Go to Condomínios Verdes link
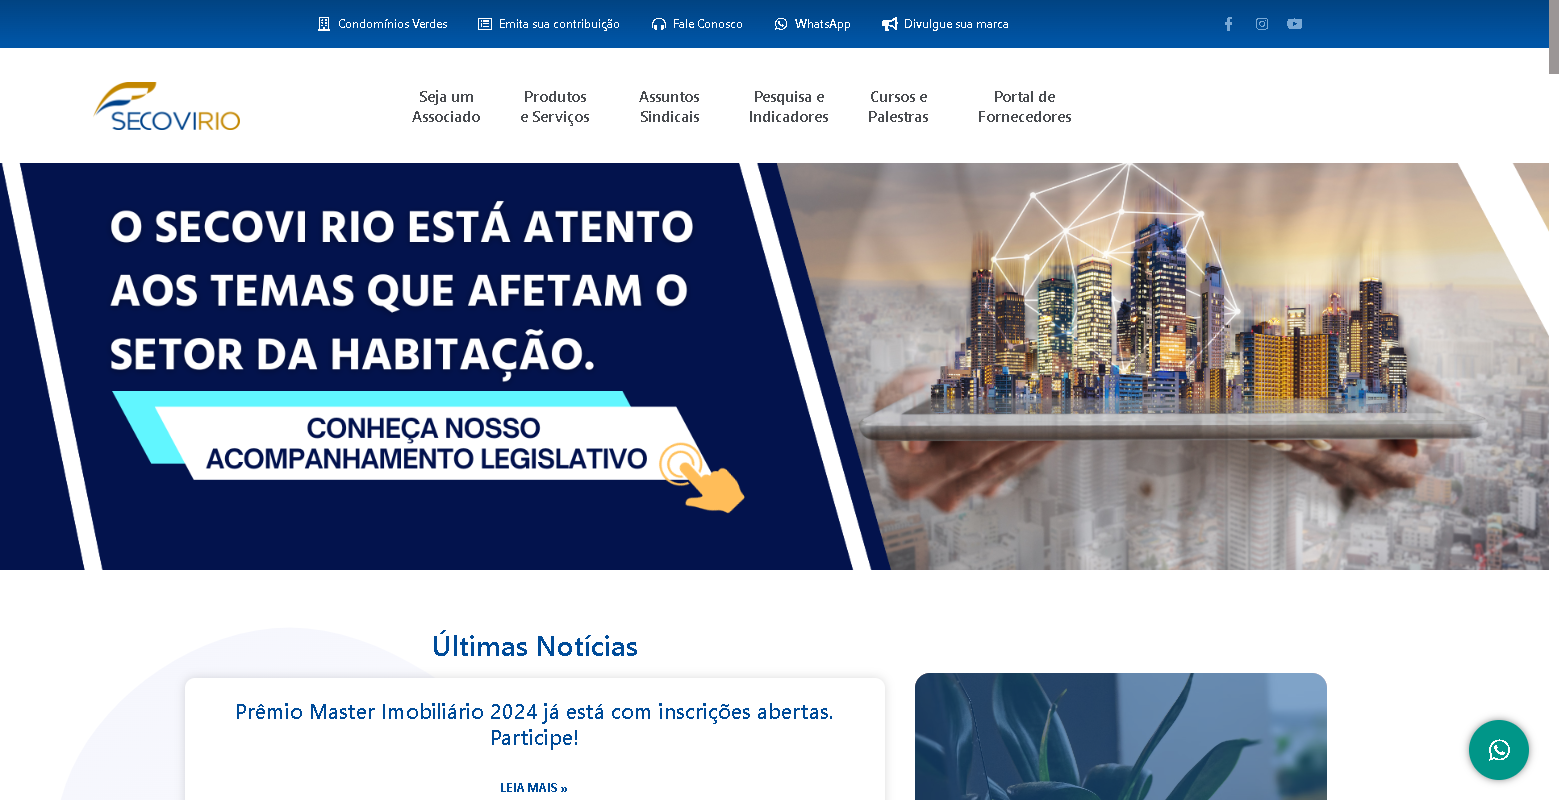 pos(393,24)
